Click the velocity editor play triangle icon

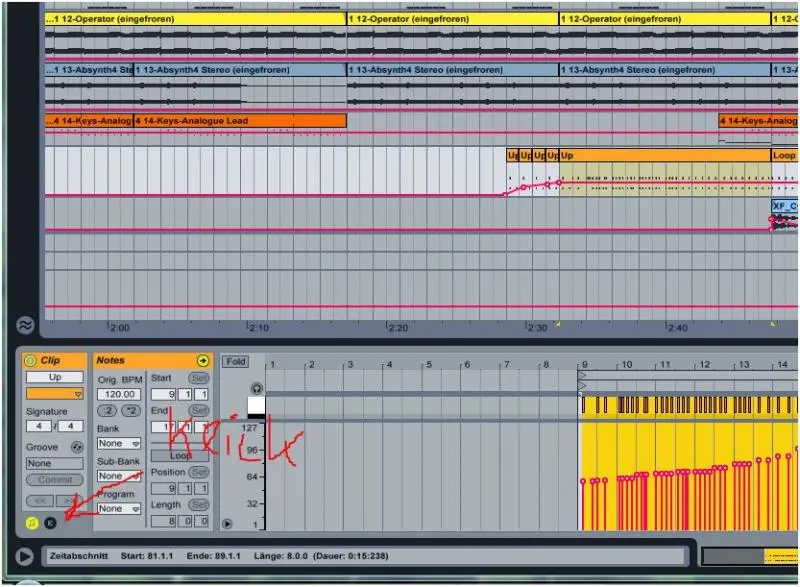coord(227,523)
